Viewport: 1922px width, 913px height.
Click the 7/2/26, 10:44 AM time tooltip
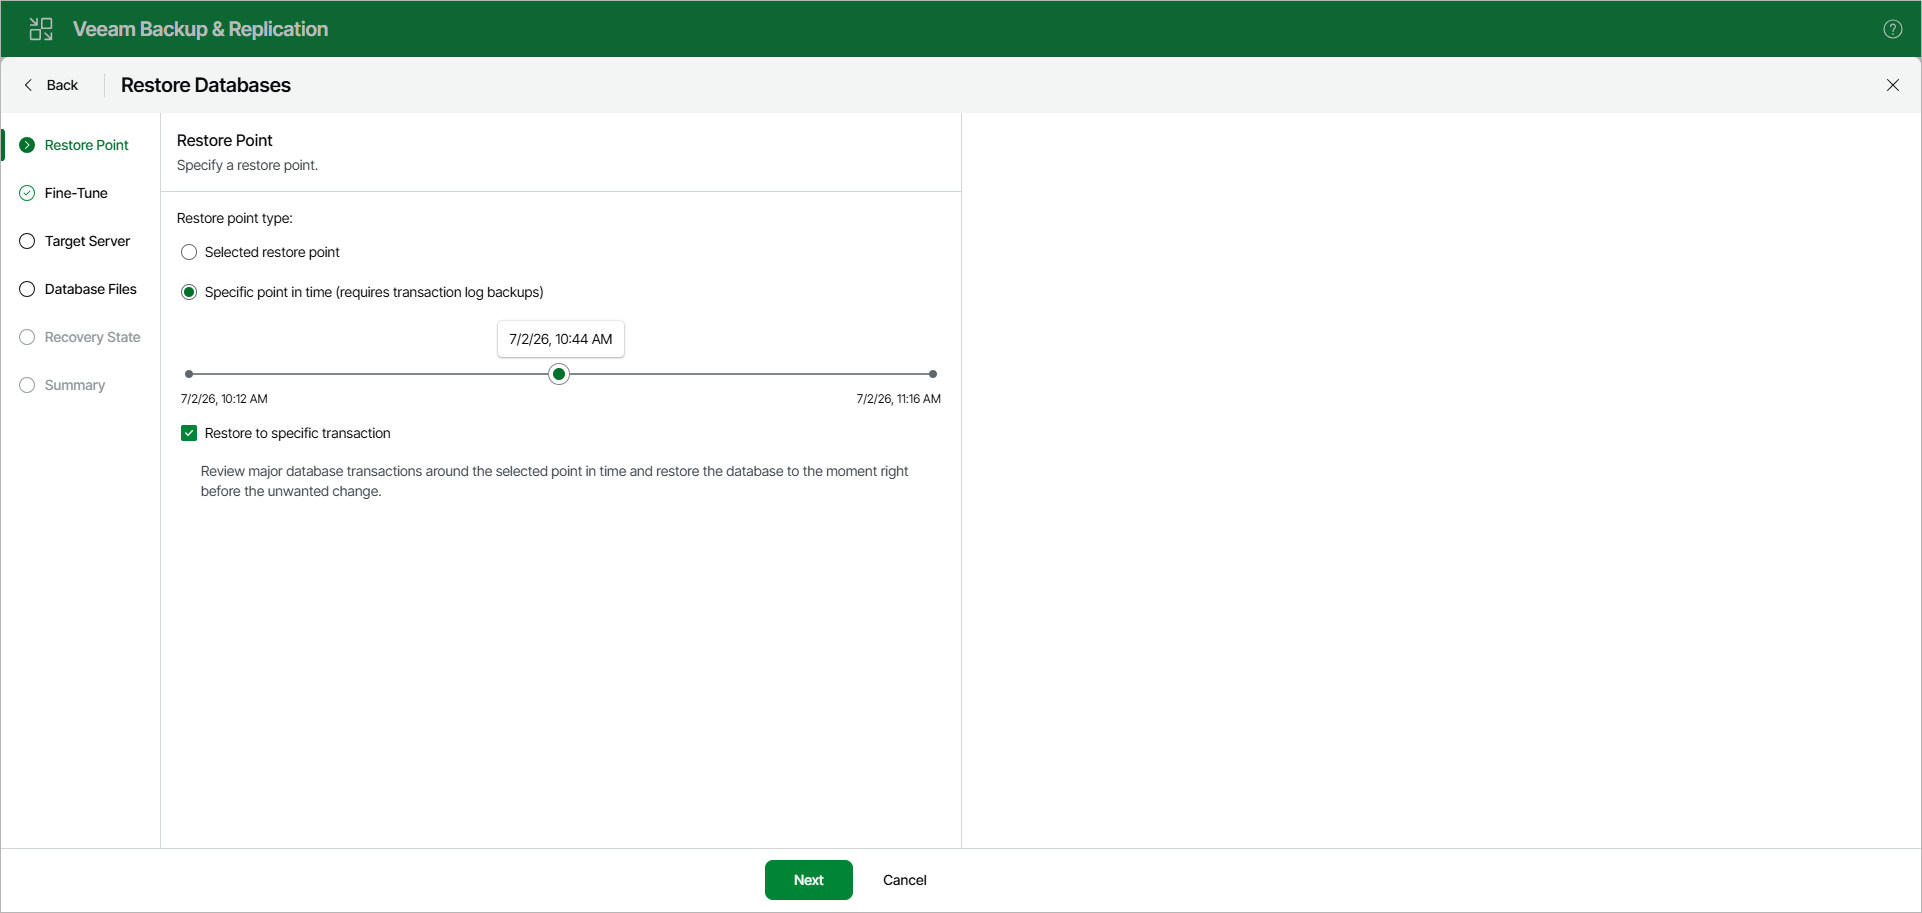coord(560,339)
